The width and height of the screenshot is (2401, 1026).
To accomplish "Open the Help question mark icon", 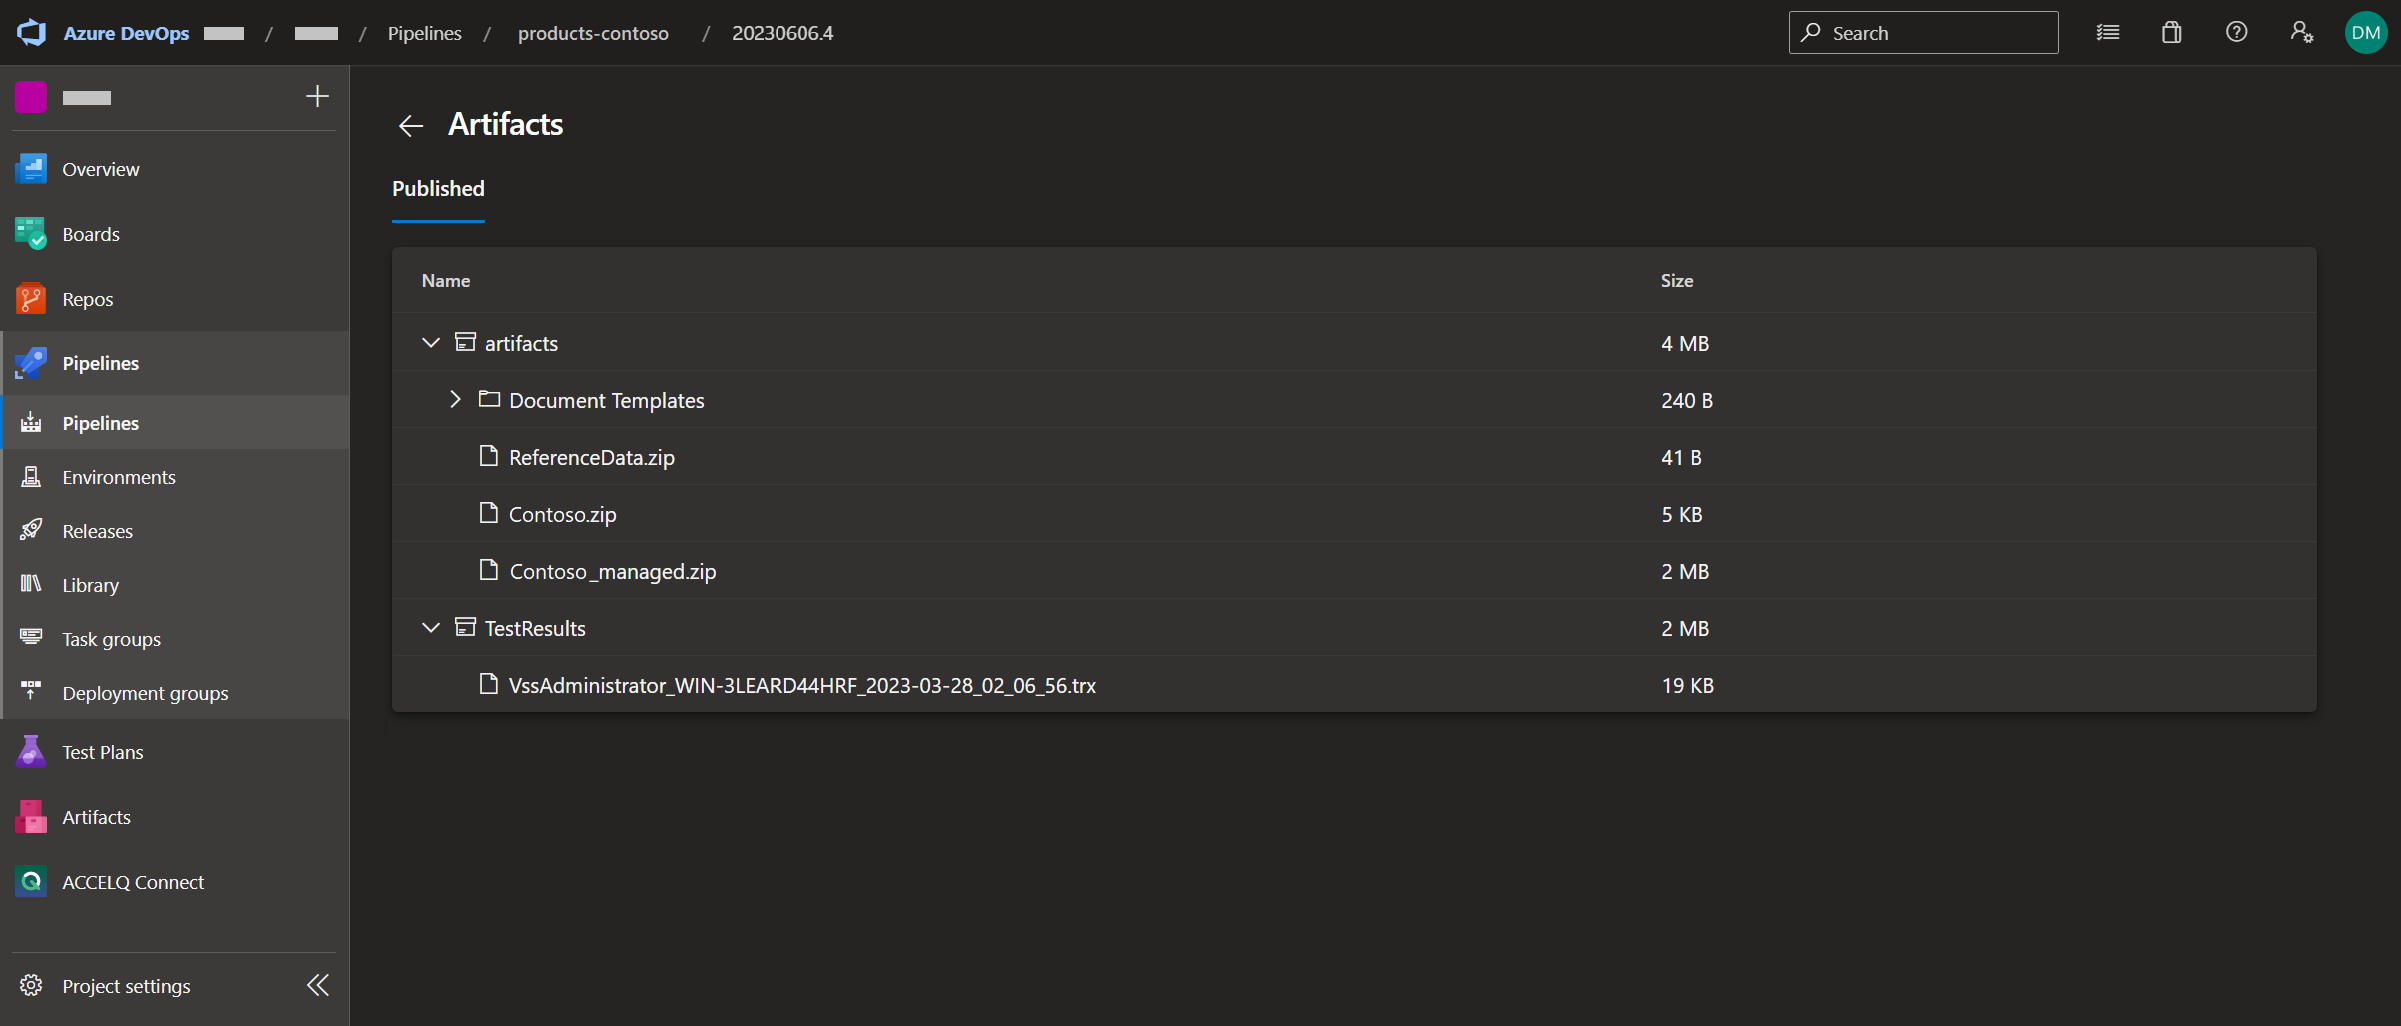I will point(2236,33).
